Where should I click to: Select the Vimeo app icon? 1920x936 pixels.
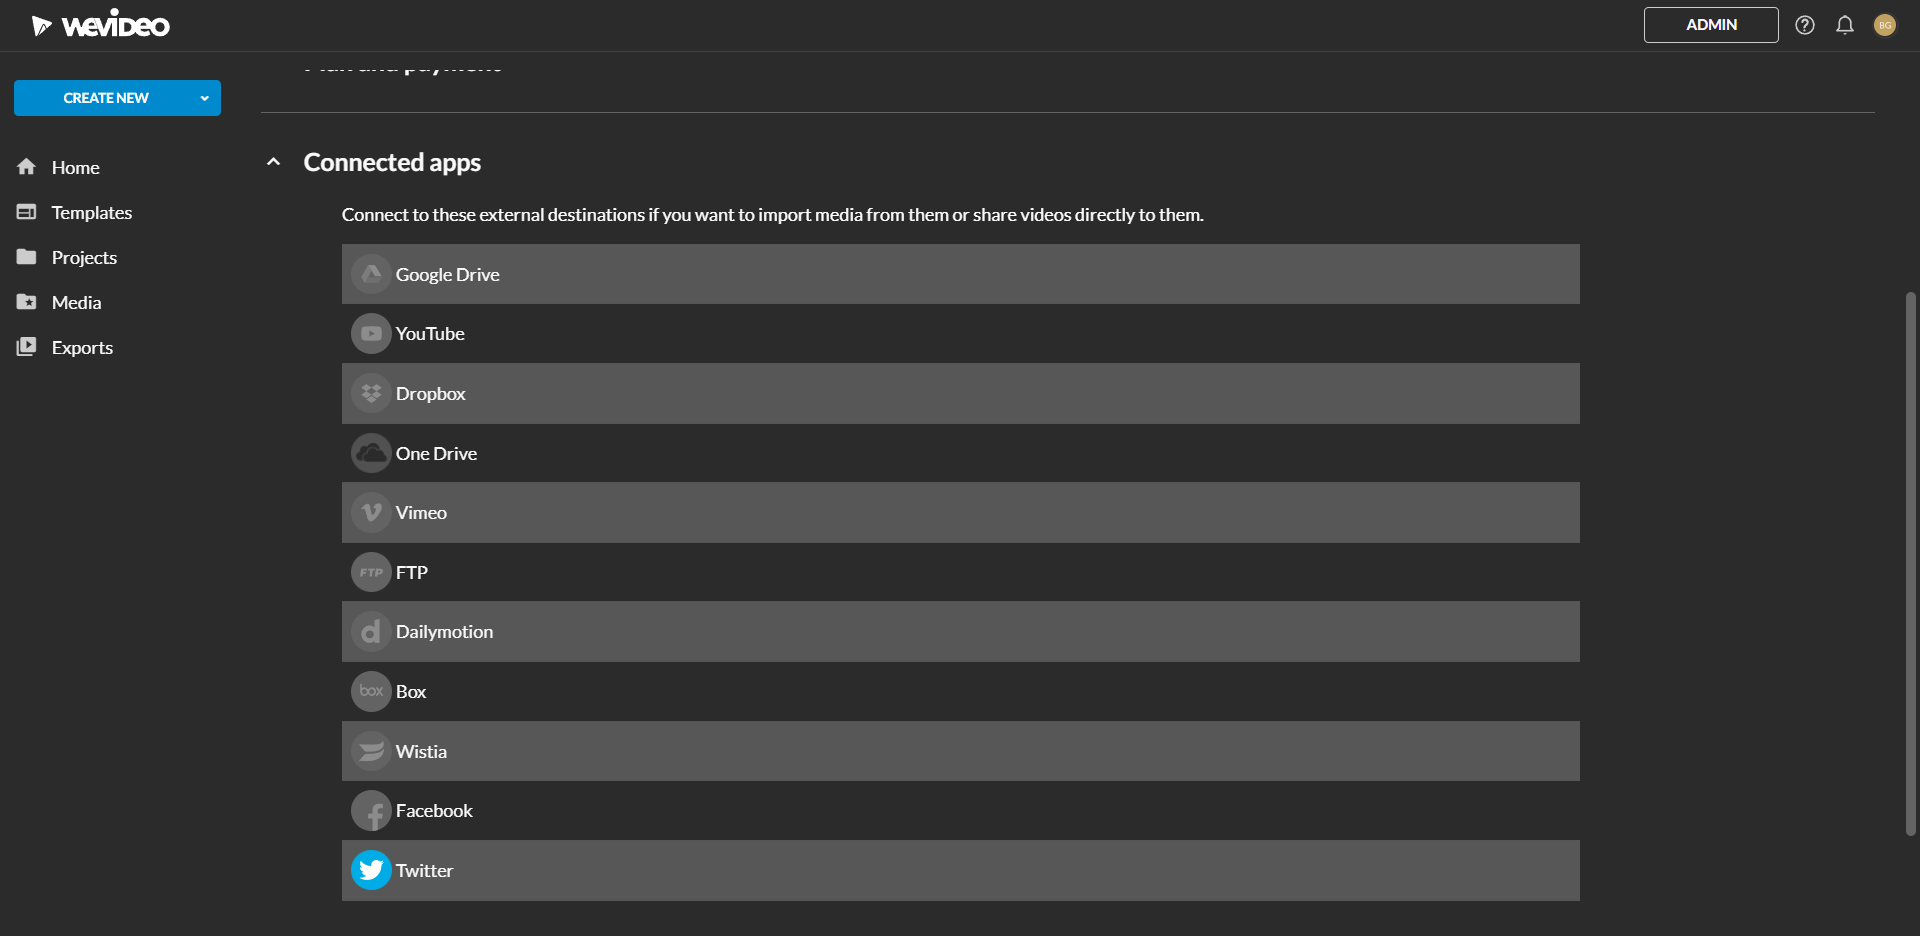point(371,512)
